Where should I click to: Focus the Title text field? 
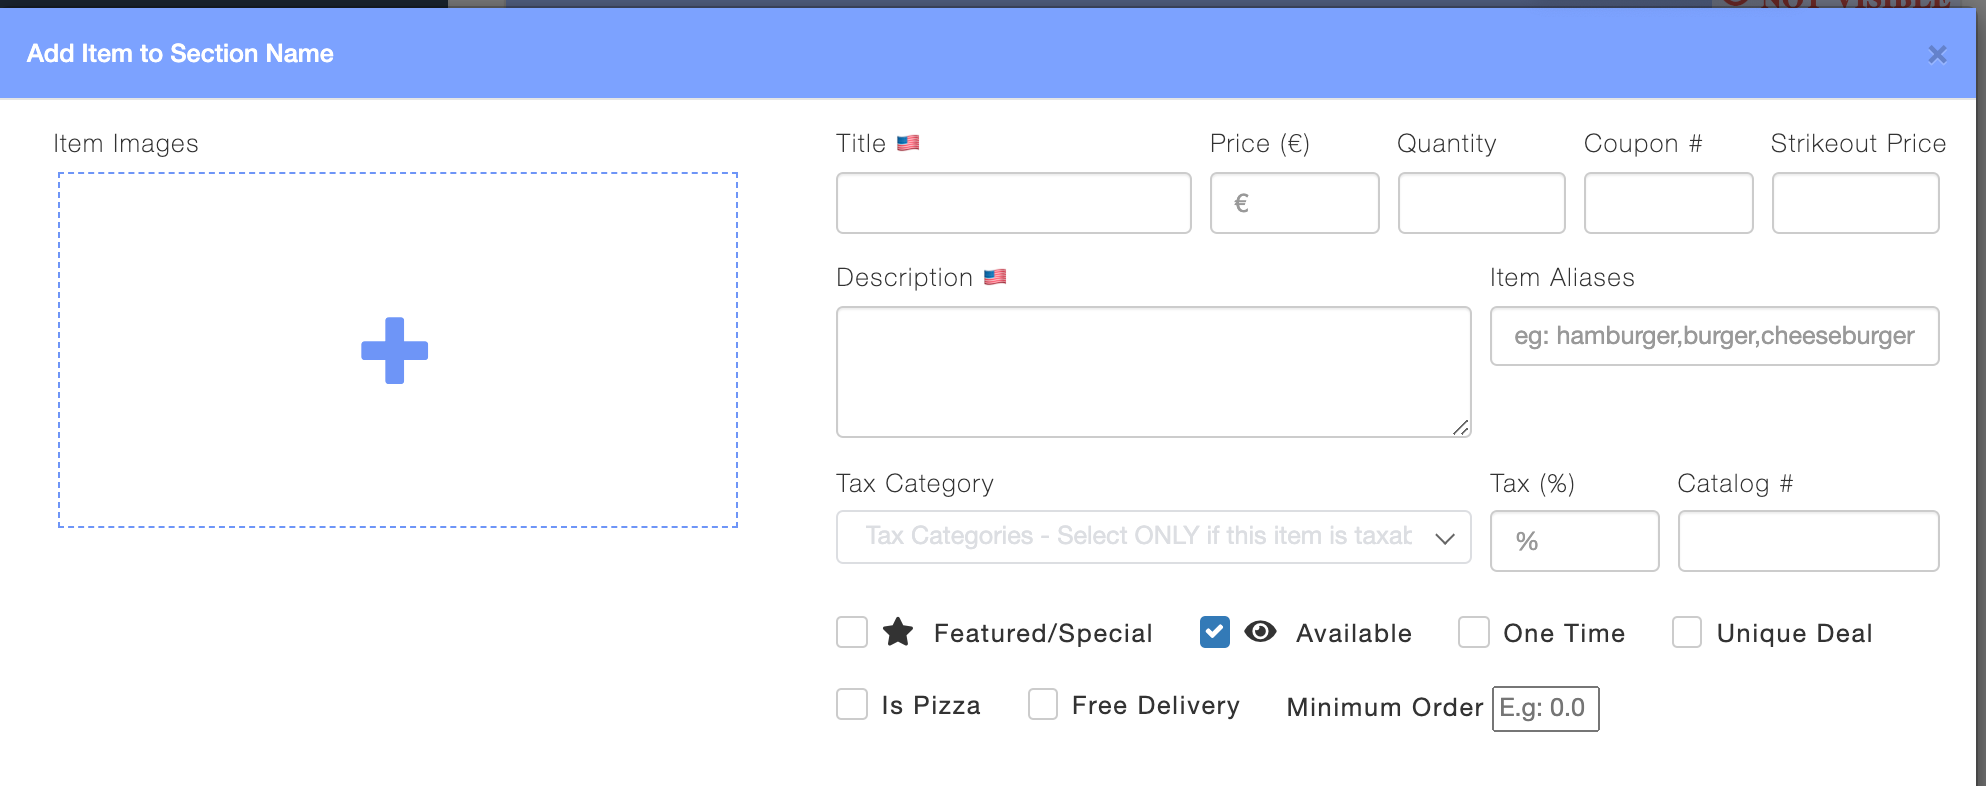[x=1013, y=203]
